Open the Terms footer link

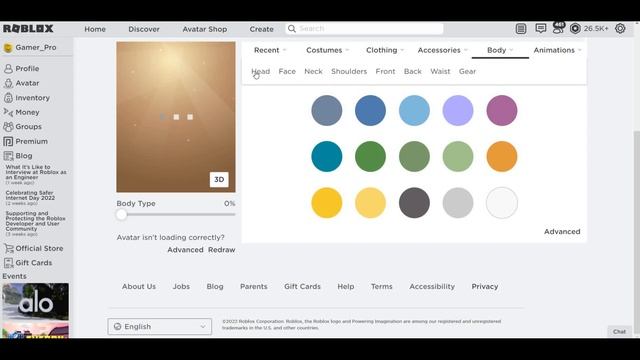coord(382,287)
